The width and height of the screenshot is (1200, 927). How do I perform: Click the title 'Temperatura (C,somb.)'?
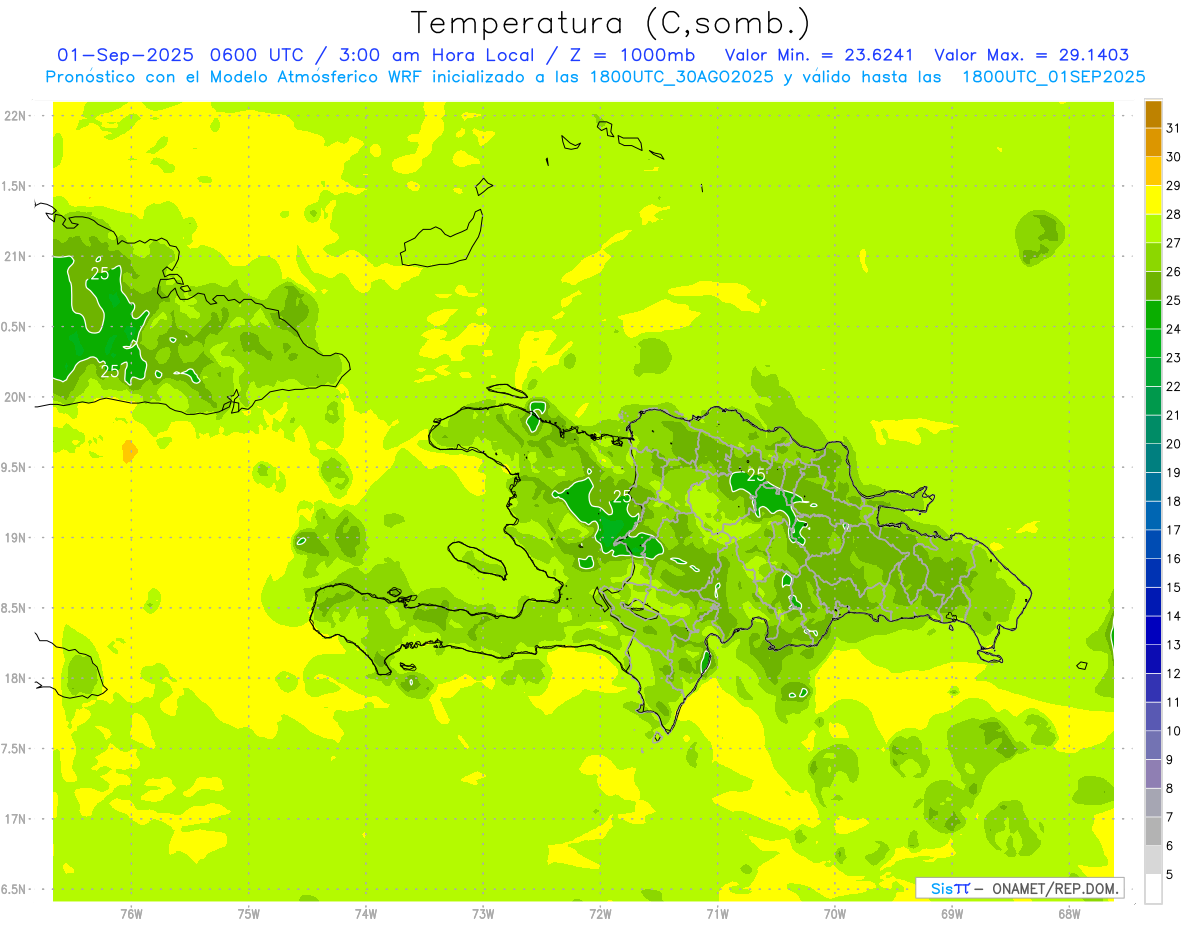point(610,23)
